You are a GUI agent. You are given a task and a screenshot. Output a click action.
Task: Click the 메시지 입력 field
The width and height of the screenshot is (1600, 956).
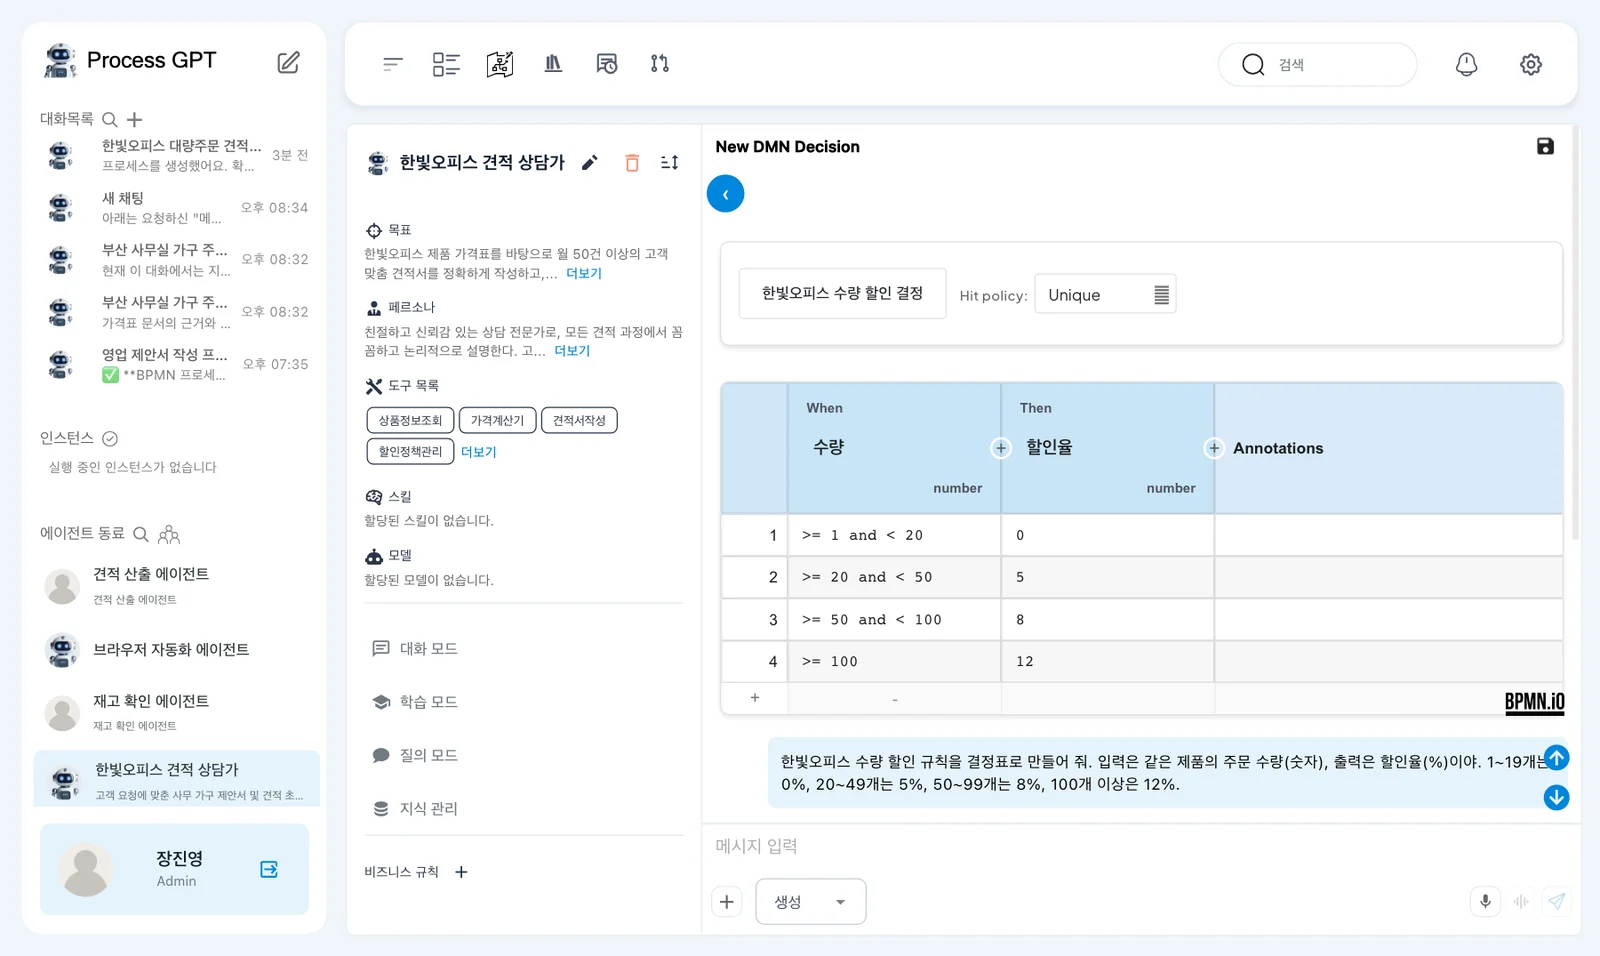click(x=1140, y=846)
